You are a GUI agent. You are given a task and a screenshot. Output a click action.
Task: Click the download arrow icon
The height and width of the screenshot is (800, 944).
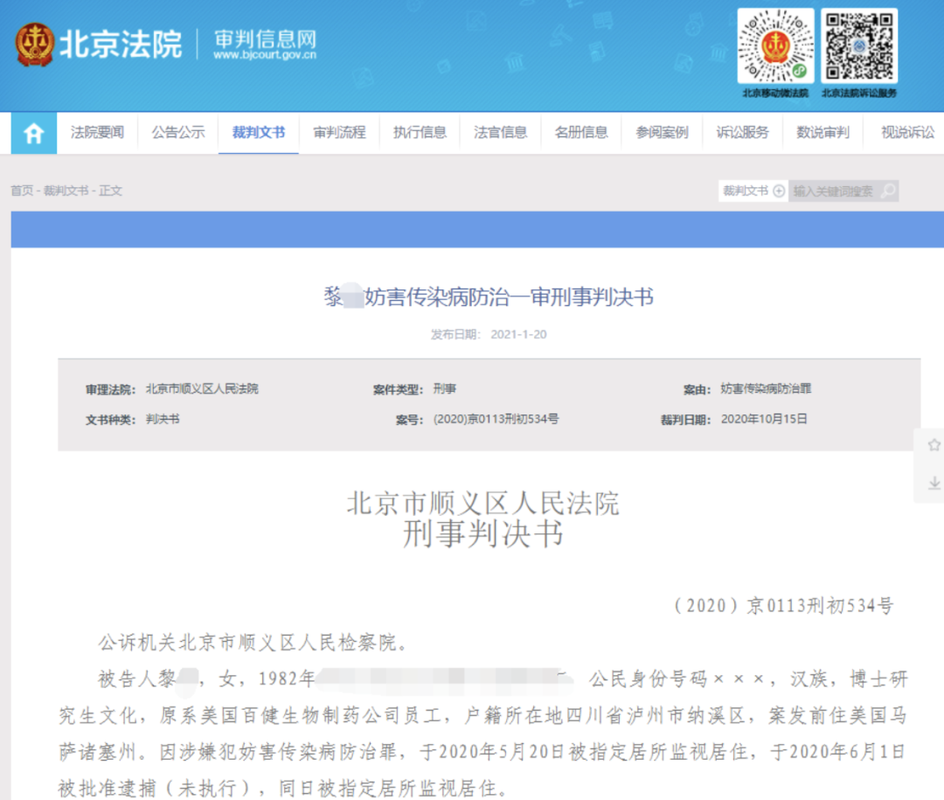click(934, 482)
